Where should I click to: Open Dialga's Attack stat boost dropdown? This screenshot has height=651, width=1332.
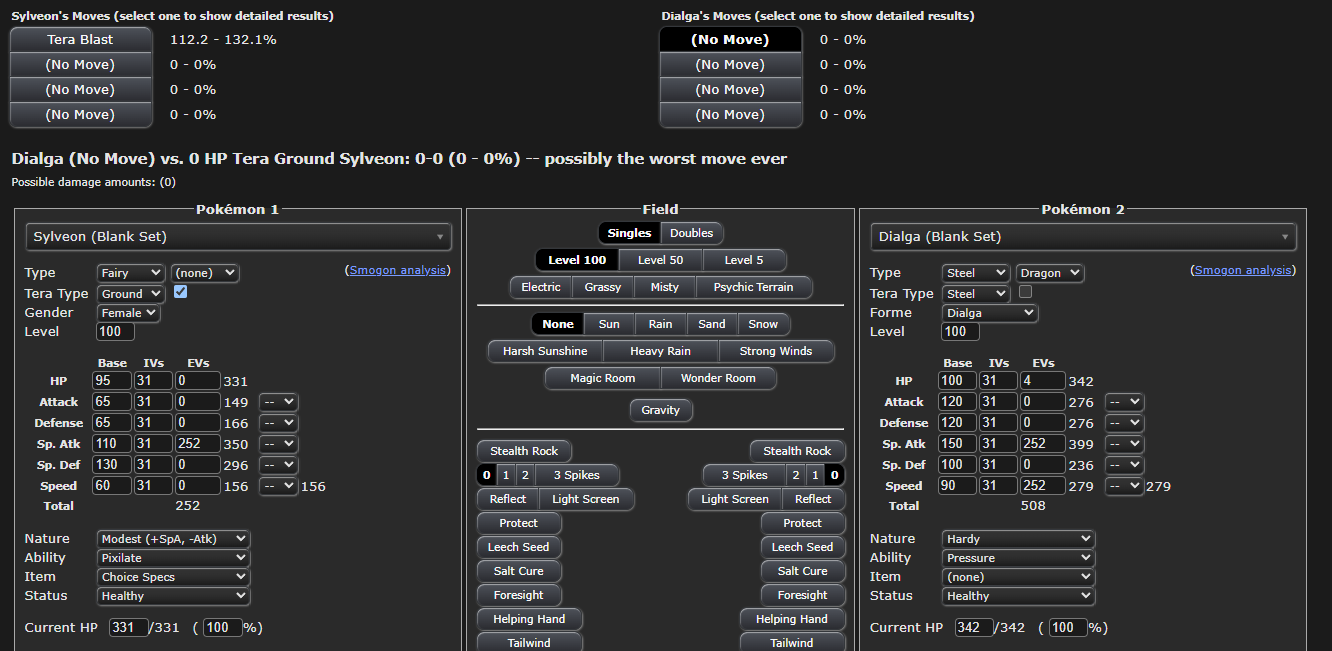(1124, 402)
